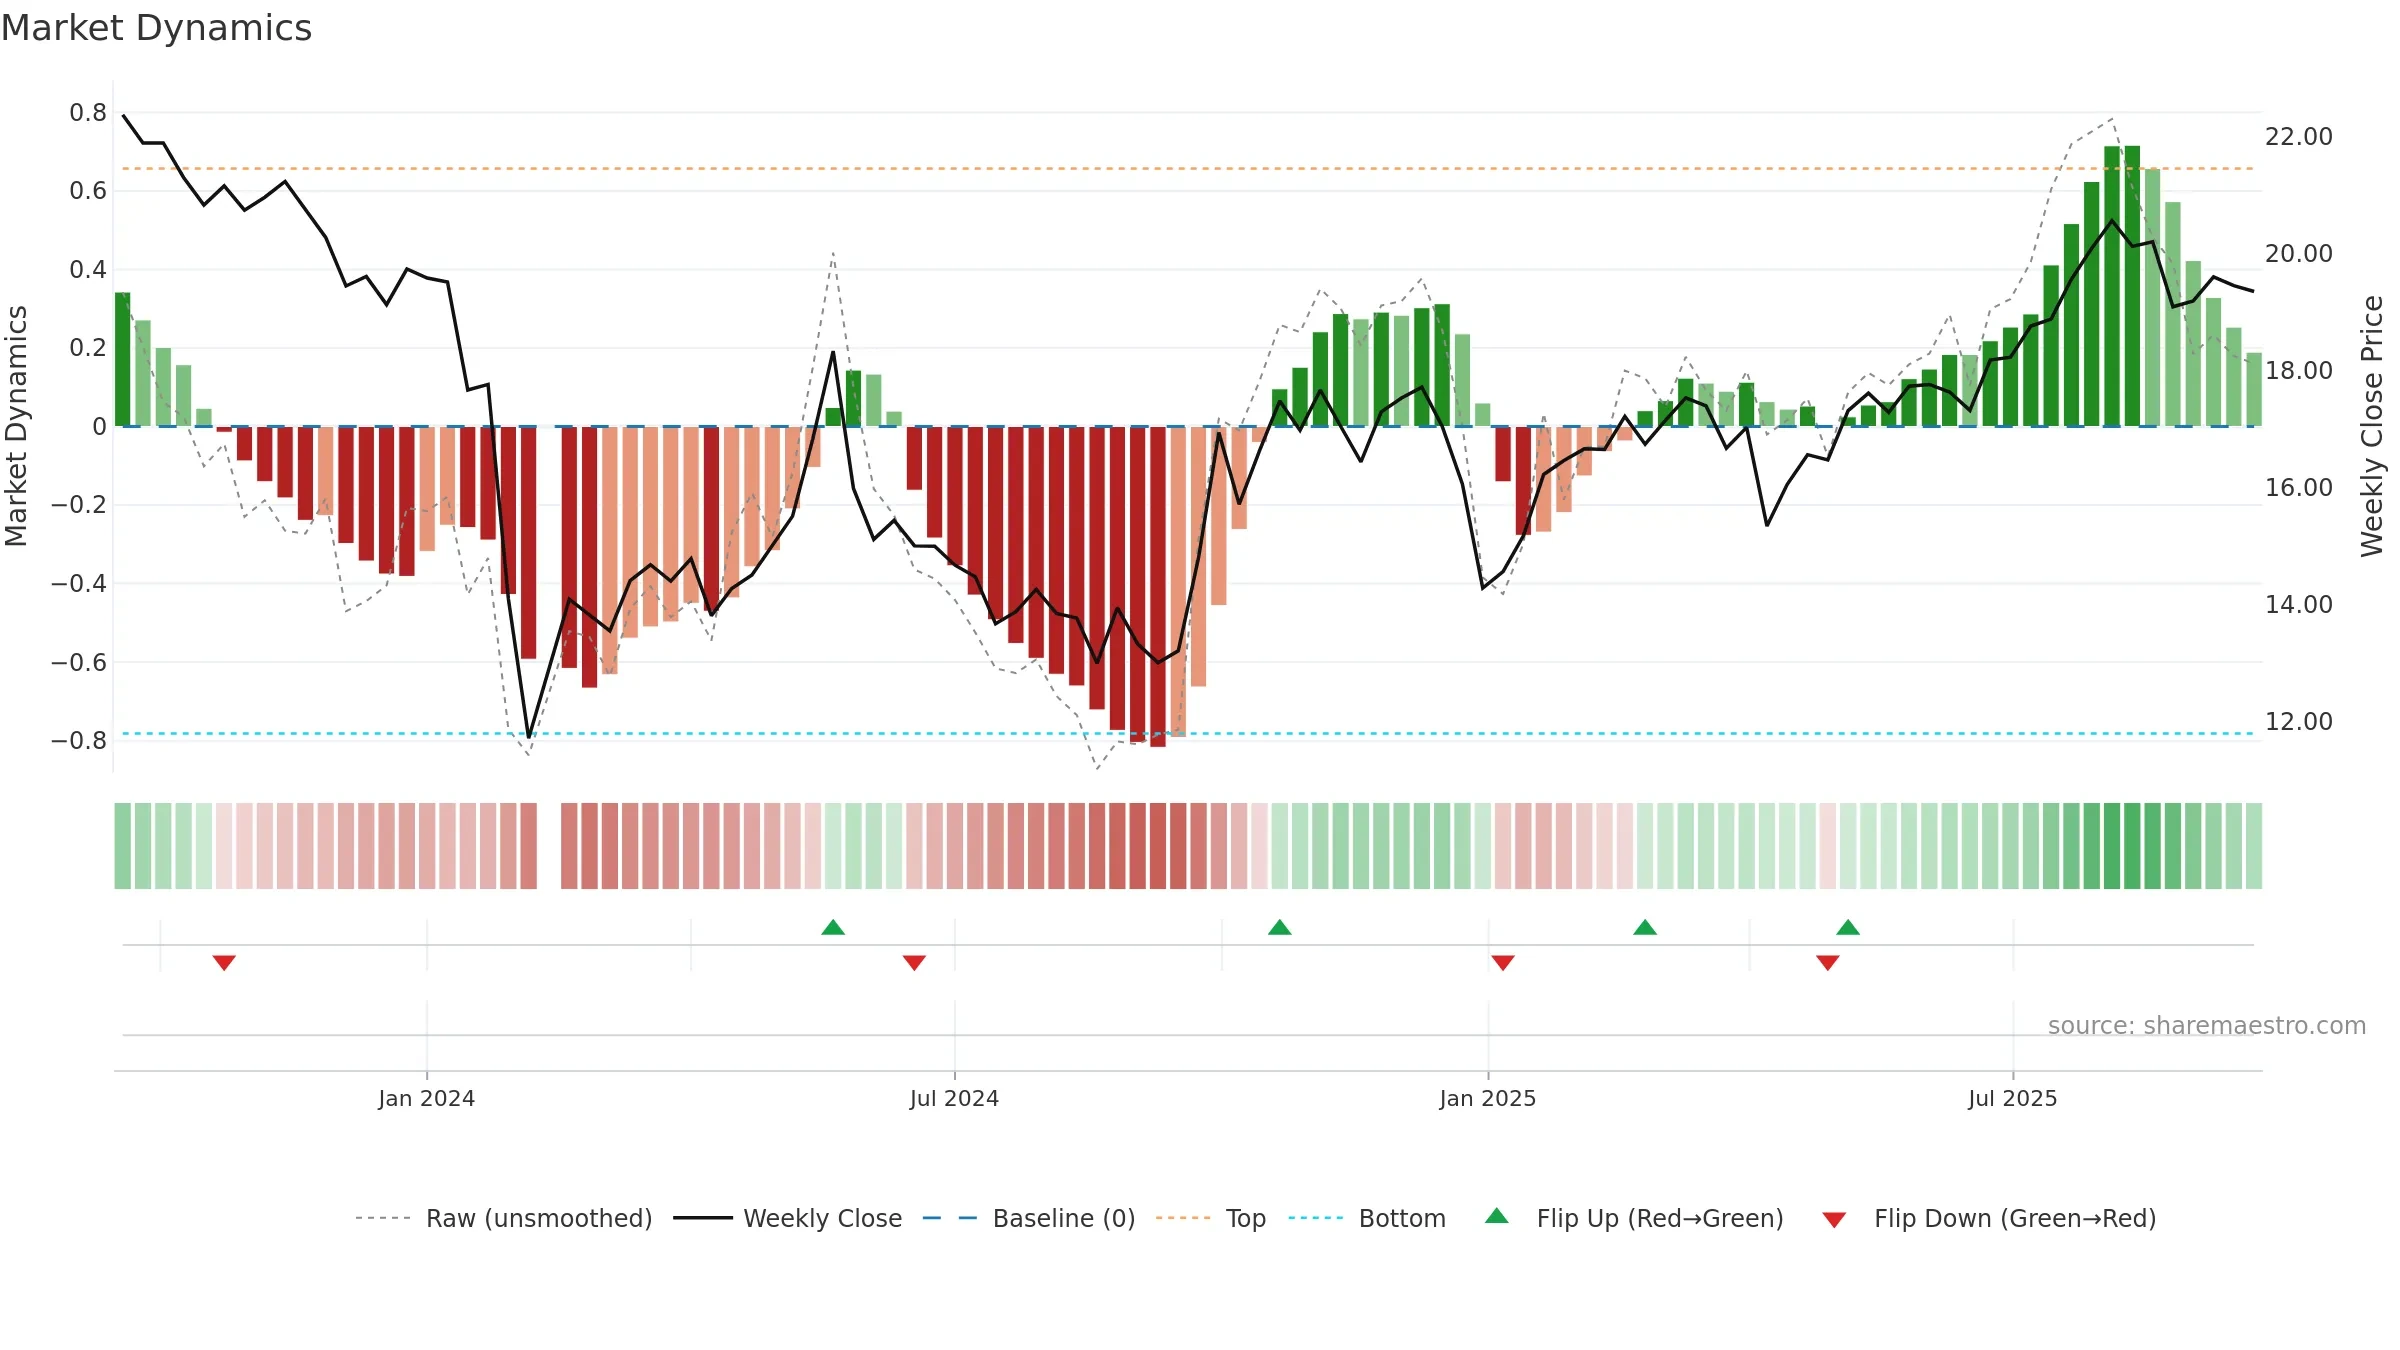The width and height of the screenshot is (2400, 1350).
Task: Click the 14.00 right-axis price label
Action: coord(2299,604)
